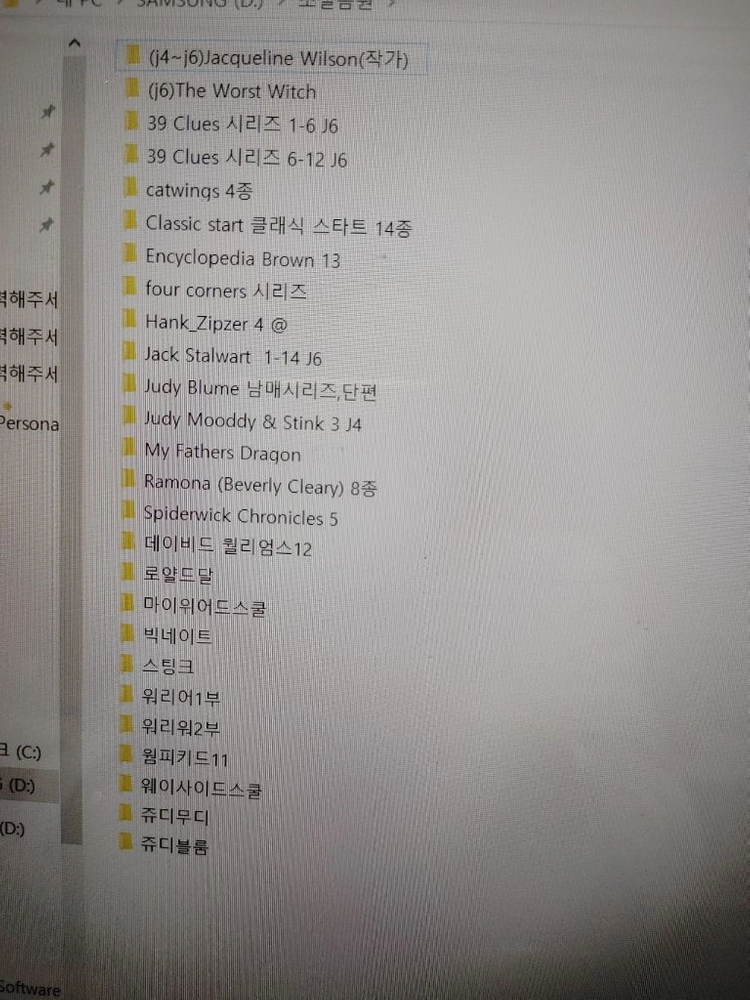Select folder name Encyclopedia Brown 13
This screenshot has width=750, height=1000.
click(x=243, y=258)
